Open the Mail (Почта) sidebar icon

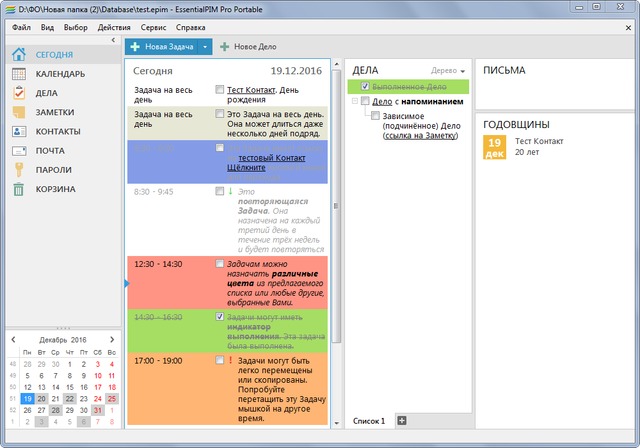point(19,150)
